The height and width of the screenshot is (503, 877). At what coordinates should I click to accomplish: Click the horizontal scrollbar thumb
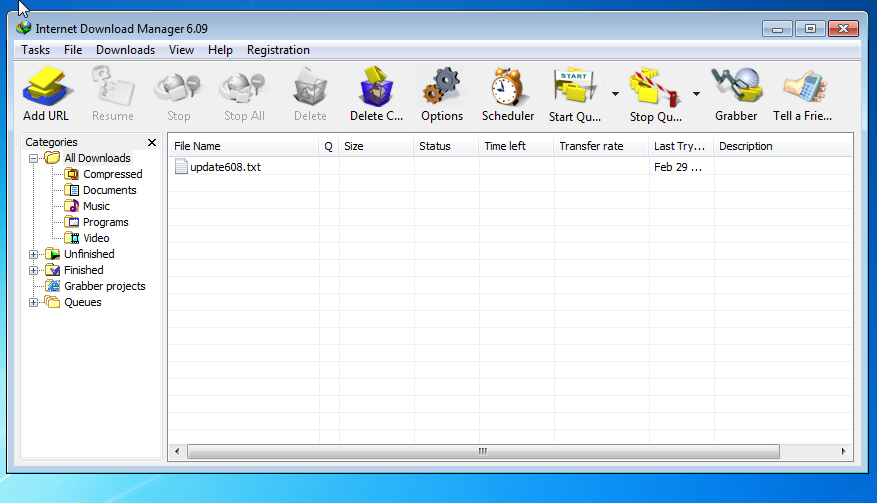(483, 451)
